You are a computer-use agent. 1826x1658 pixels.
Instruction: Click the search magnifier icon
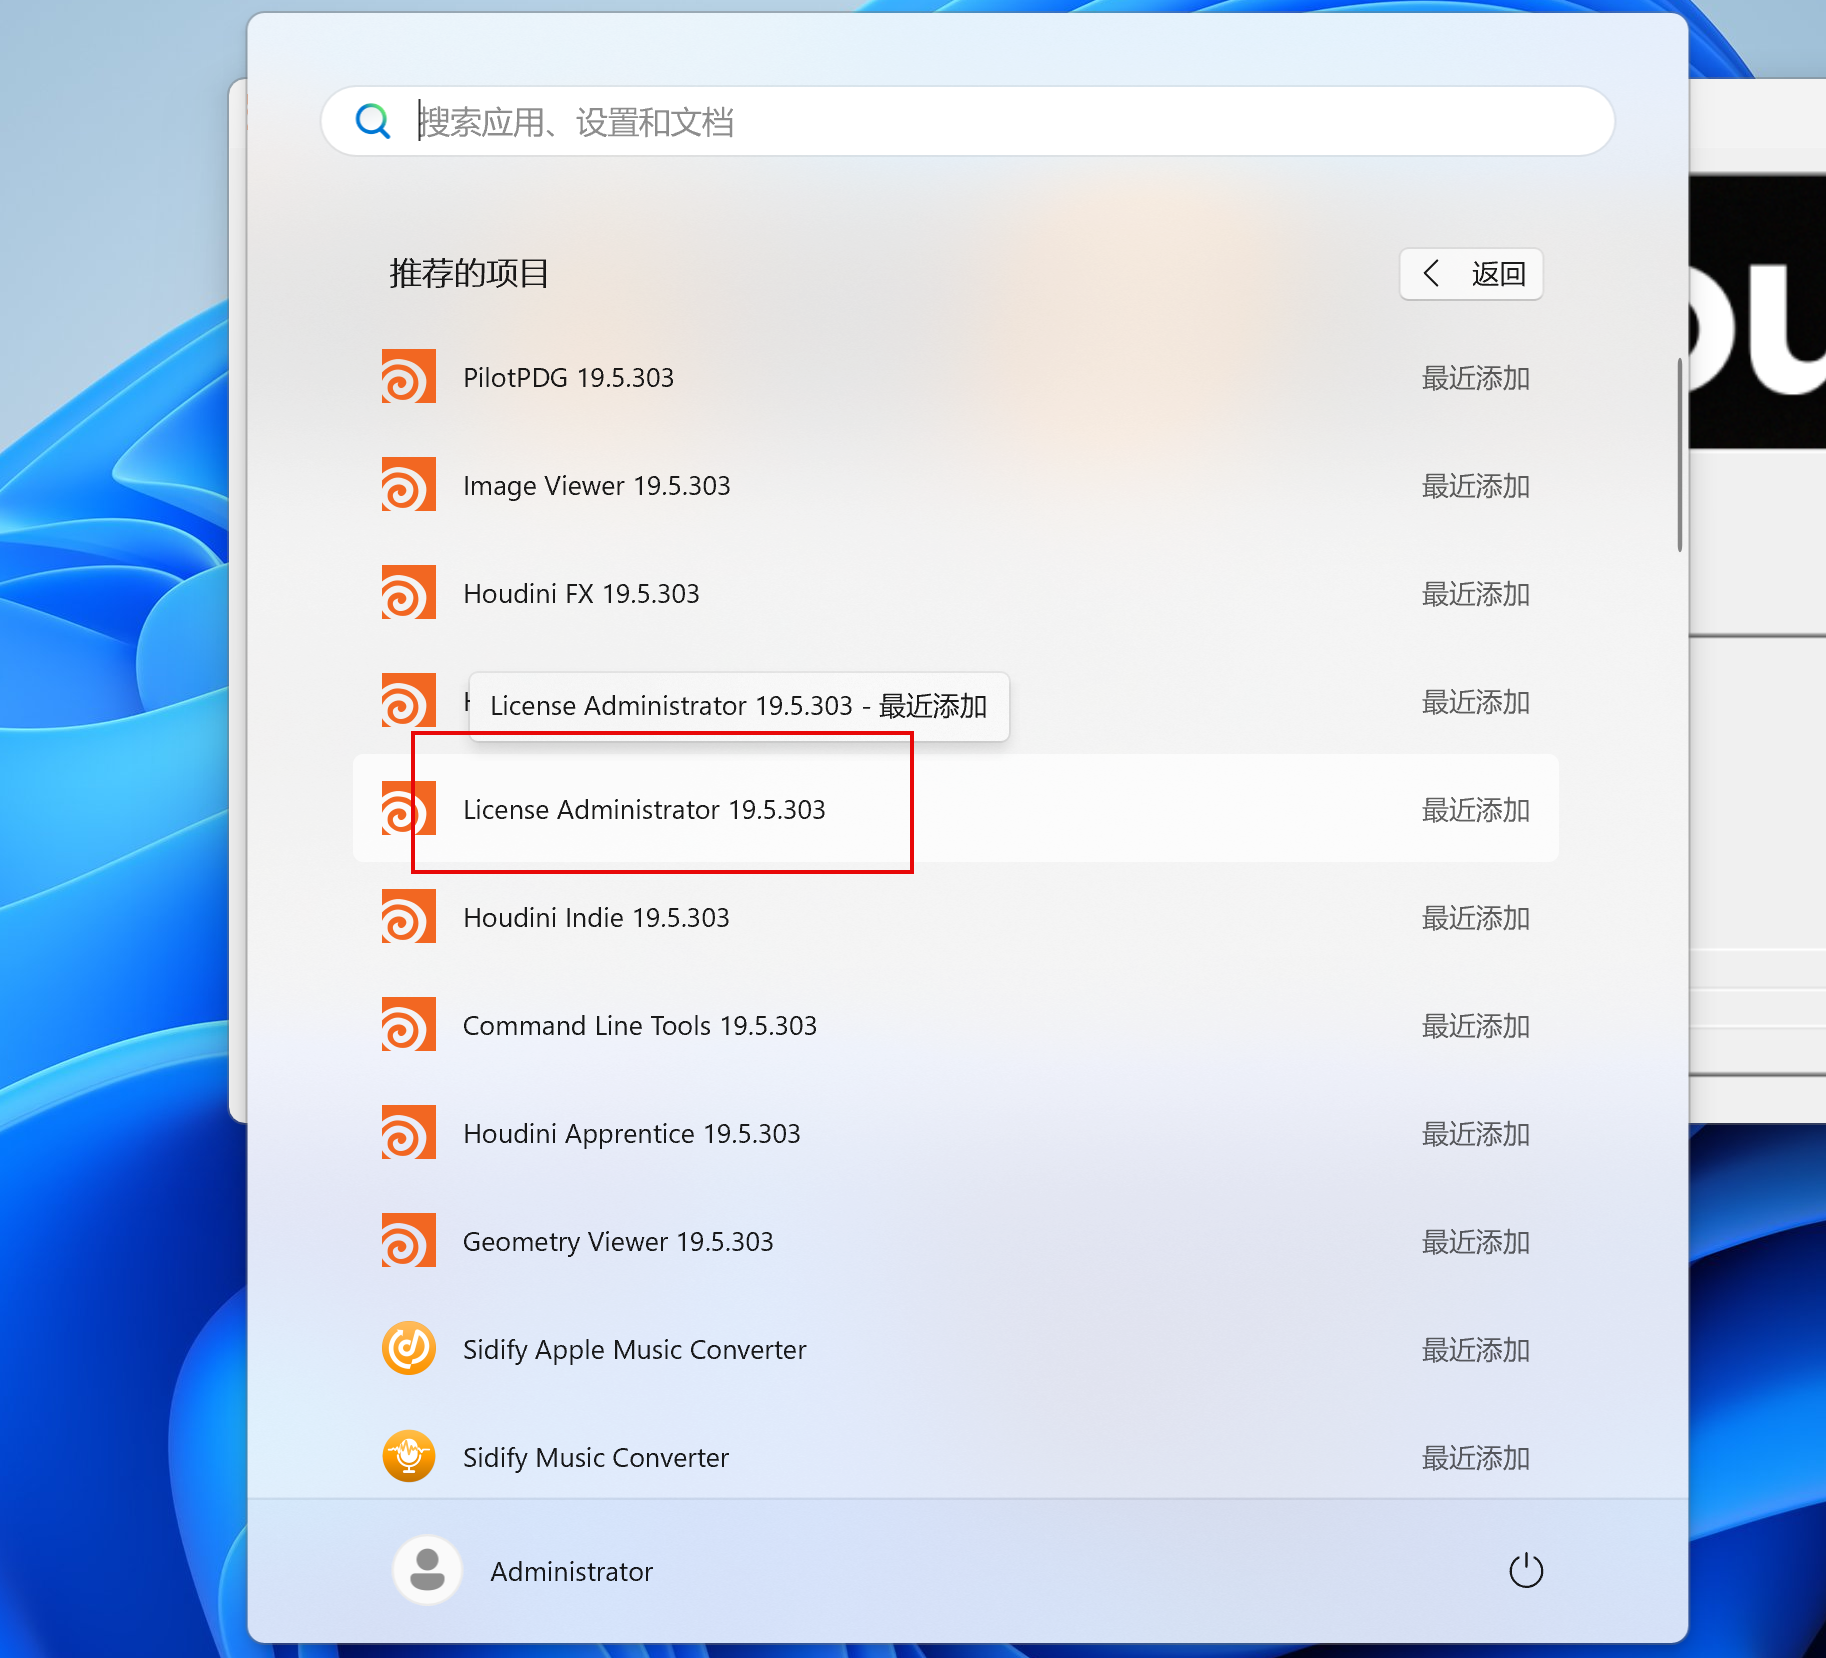(x=373, y=122)
